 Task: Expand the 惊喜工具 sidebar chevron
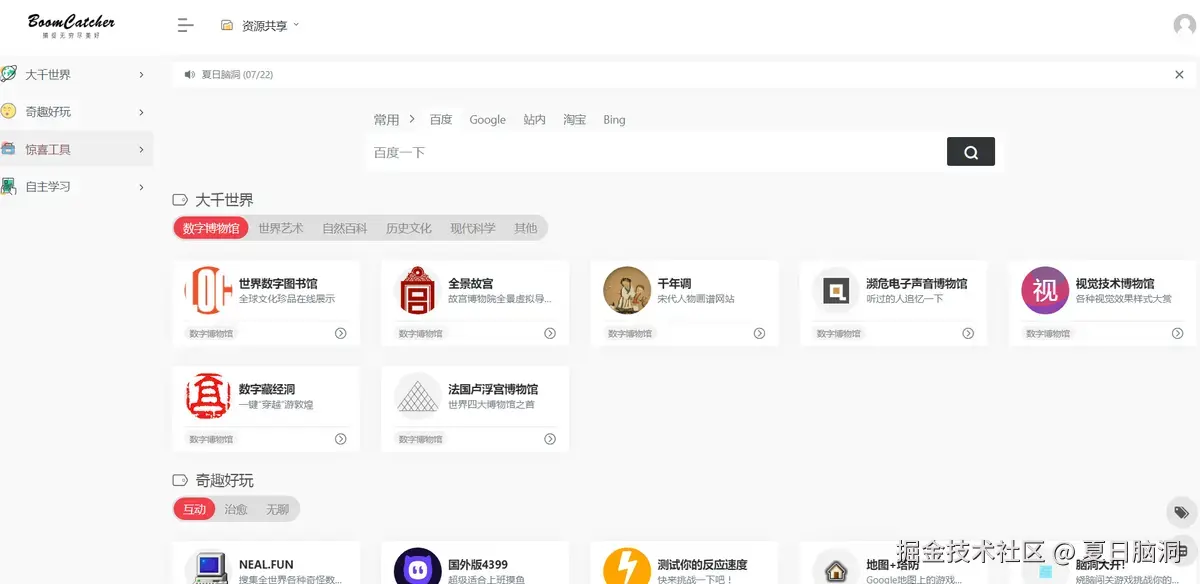click(x=141, y=149)
